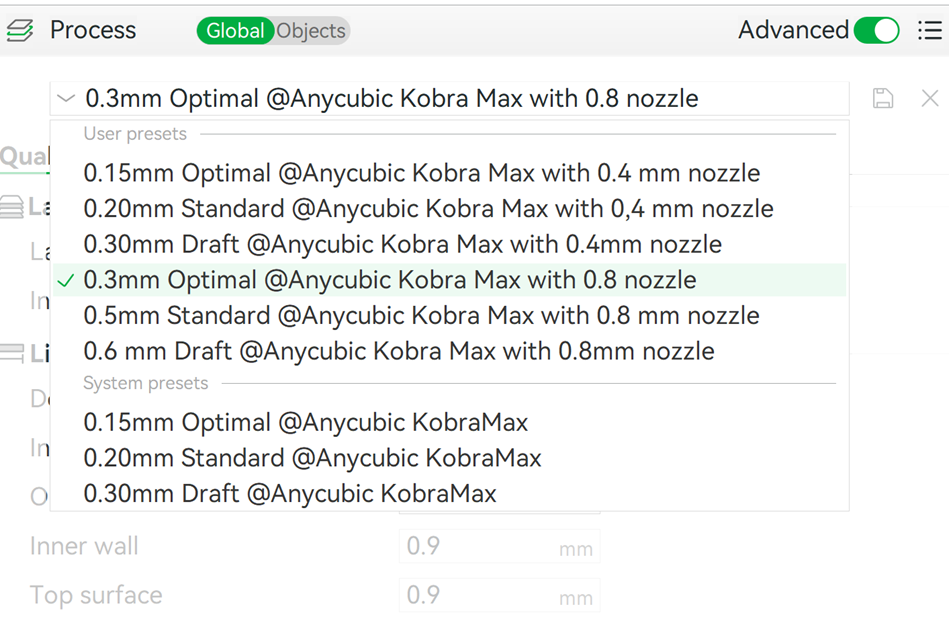Screen dimensions: 949x621
Task: Click the Inner wall width input field
Action: 478,546
